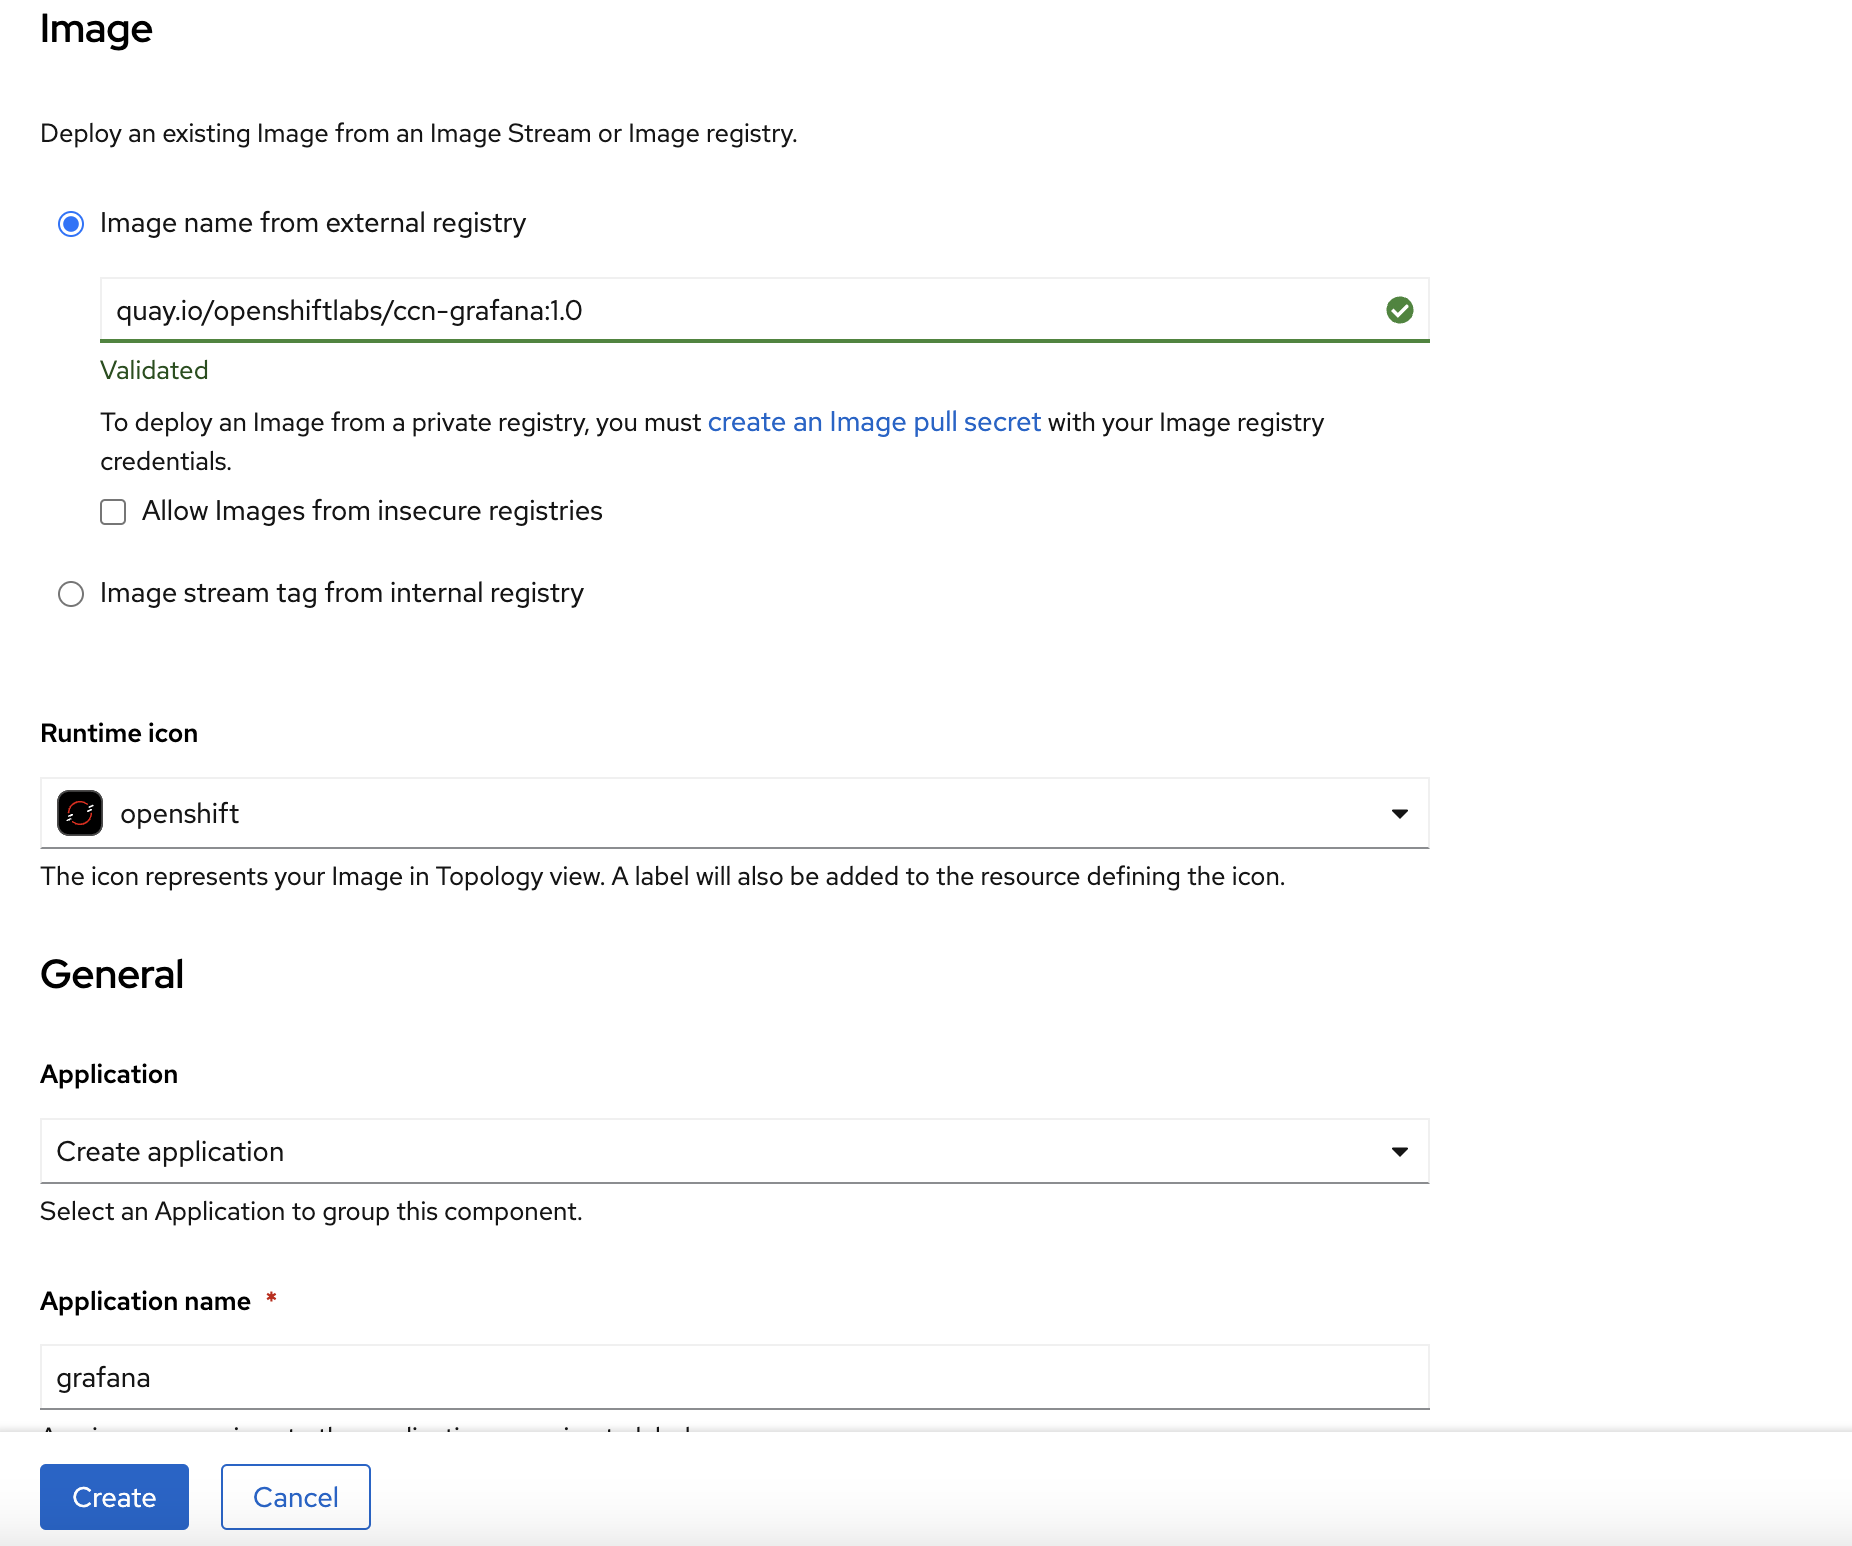Click the "Image name from external registry" label
This screenshot has width=1852, height=1546.
click(312, 223)
